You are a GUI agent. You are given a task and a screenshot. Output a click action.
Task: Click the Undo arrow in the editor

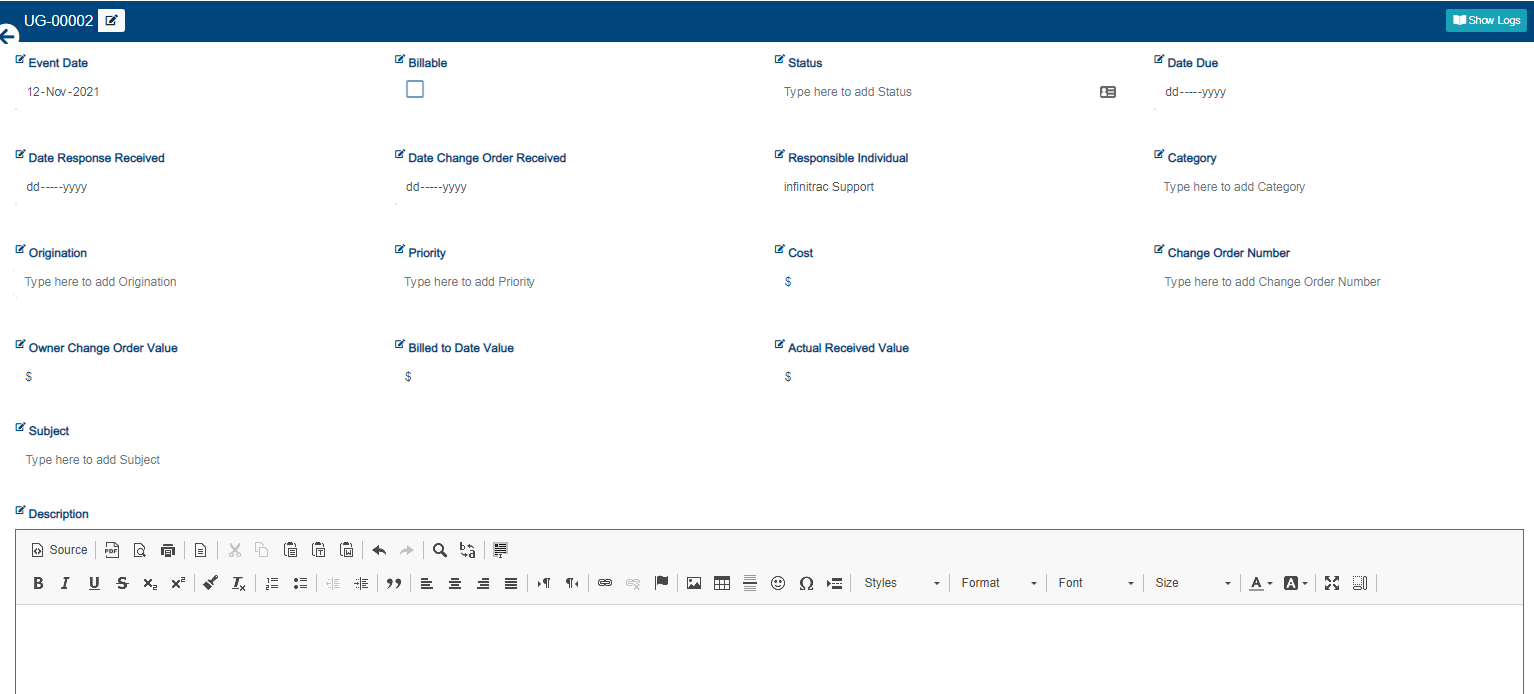(x=379, y=550)
